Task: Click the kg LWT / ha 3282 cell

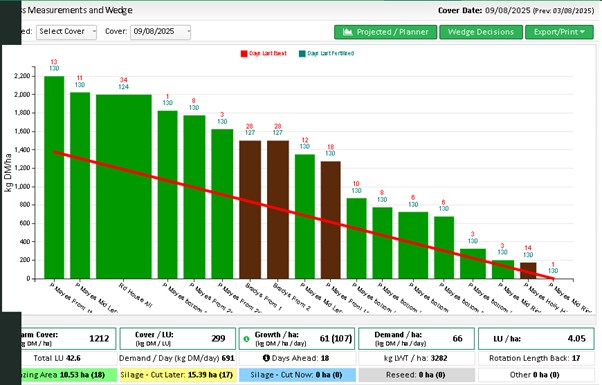Action: point(416,358)
